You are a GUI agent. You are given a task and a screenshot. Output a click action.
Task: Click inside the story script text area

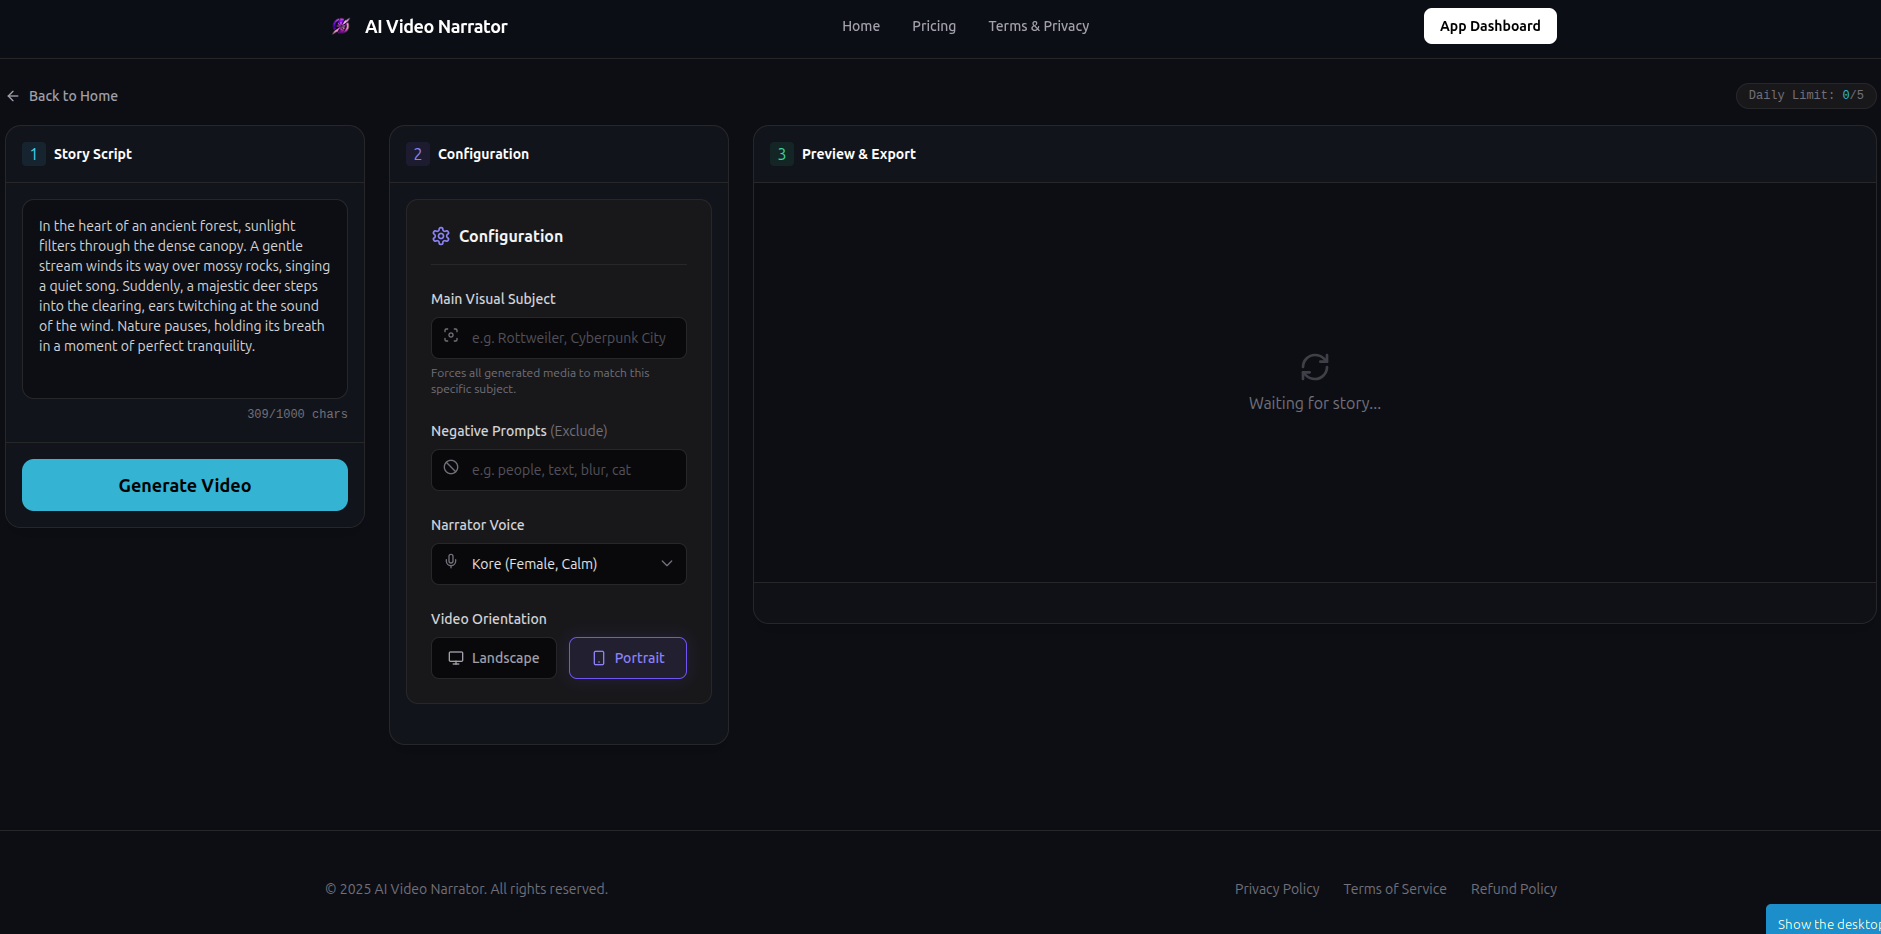(184, 299)
